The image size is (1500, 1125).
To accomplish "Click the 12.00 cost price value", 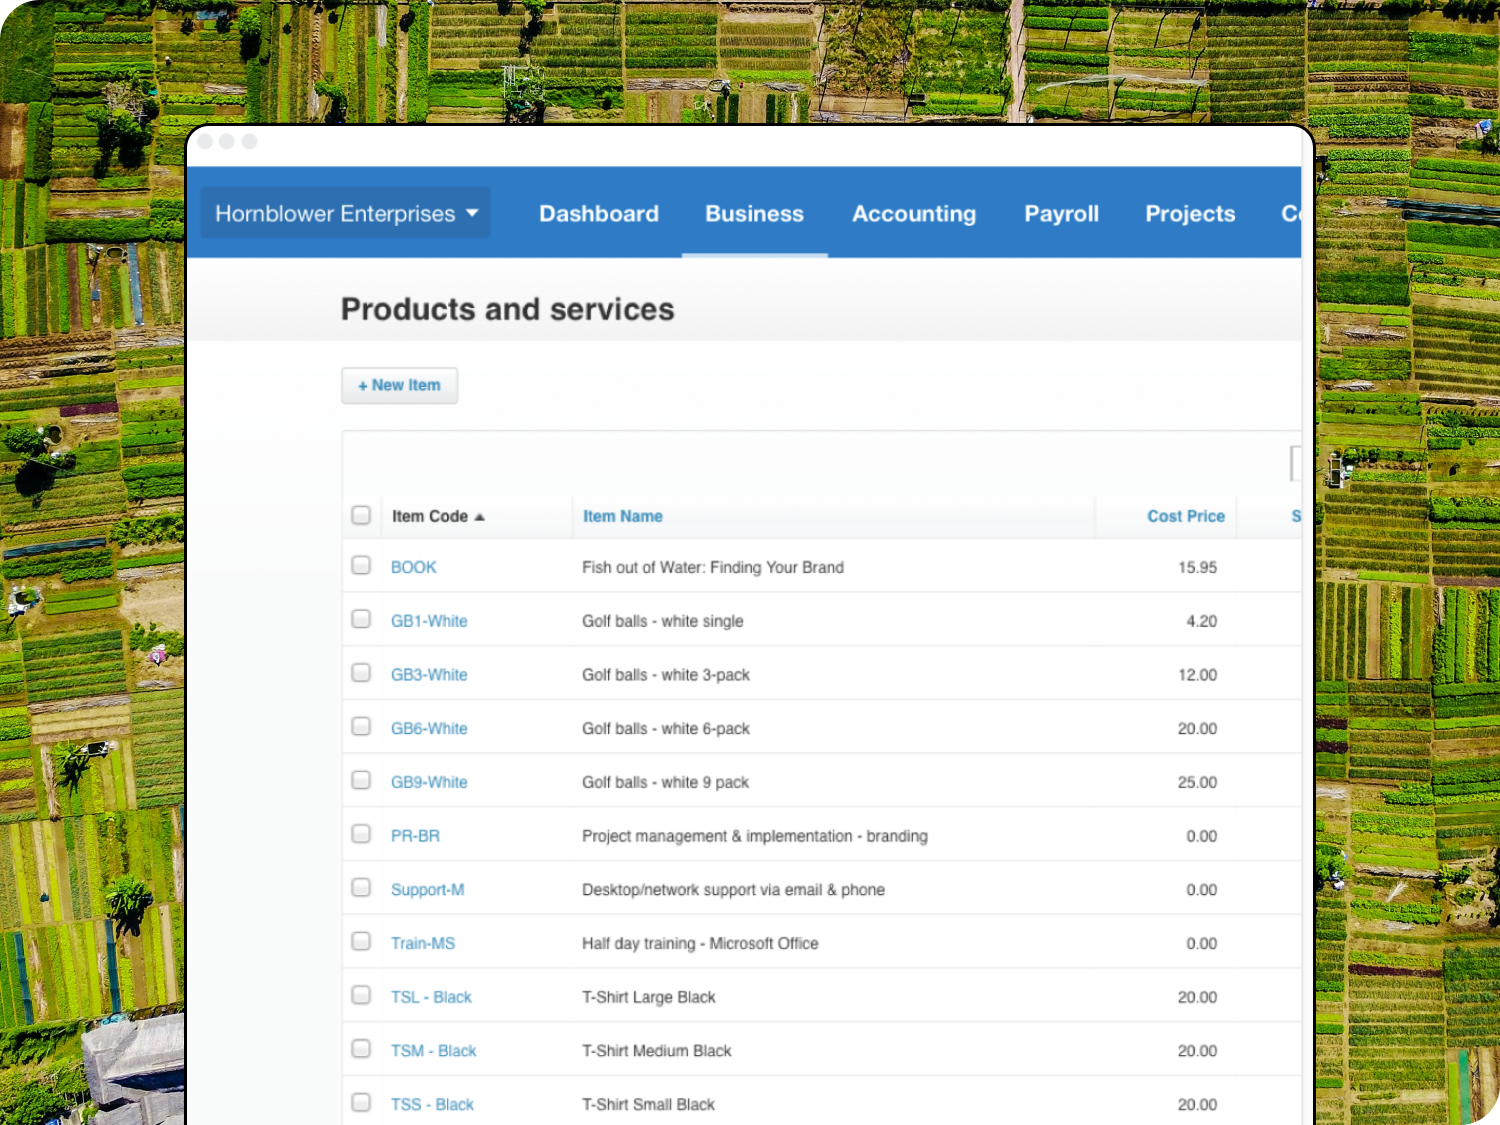I will point(1197,675).
